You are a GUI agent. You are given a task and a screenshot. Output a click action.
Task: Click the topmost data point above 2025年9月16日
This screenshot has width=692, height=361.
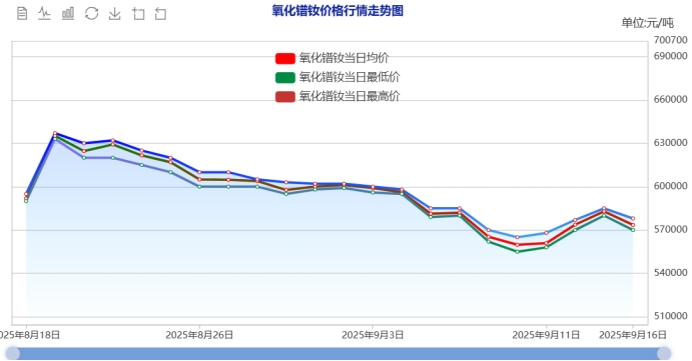[x=633, y=218]
